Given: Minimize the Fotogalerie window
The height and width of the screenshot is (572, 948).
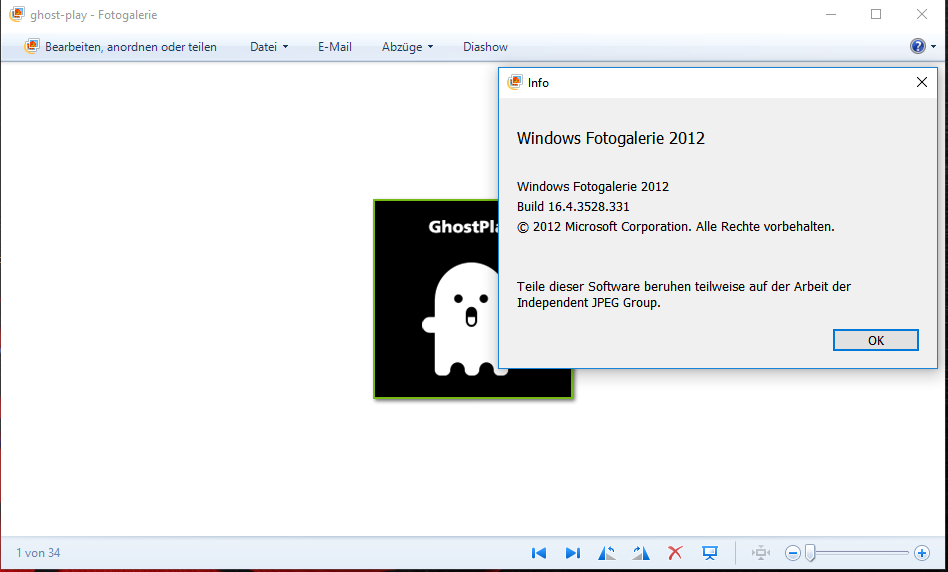Looking at the screenshot, I should coord(831,14).
